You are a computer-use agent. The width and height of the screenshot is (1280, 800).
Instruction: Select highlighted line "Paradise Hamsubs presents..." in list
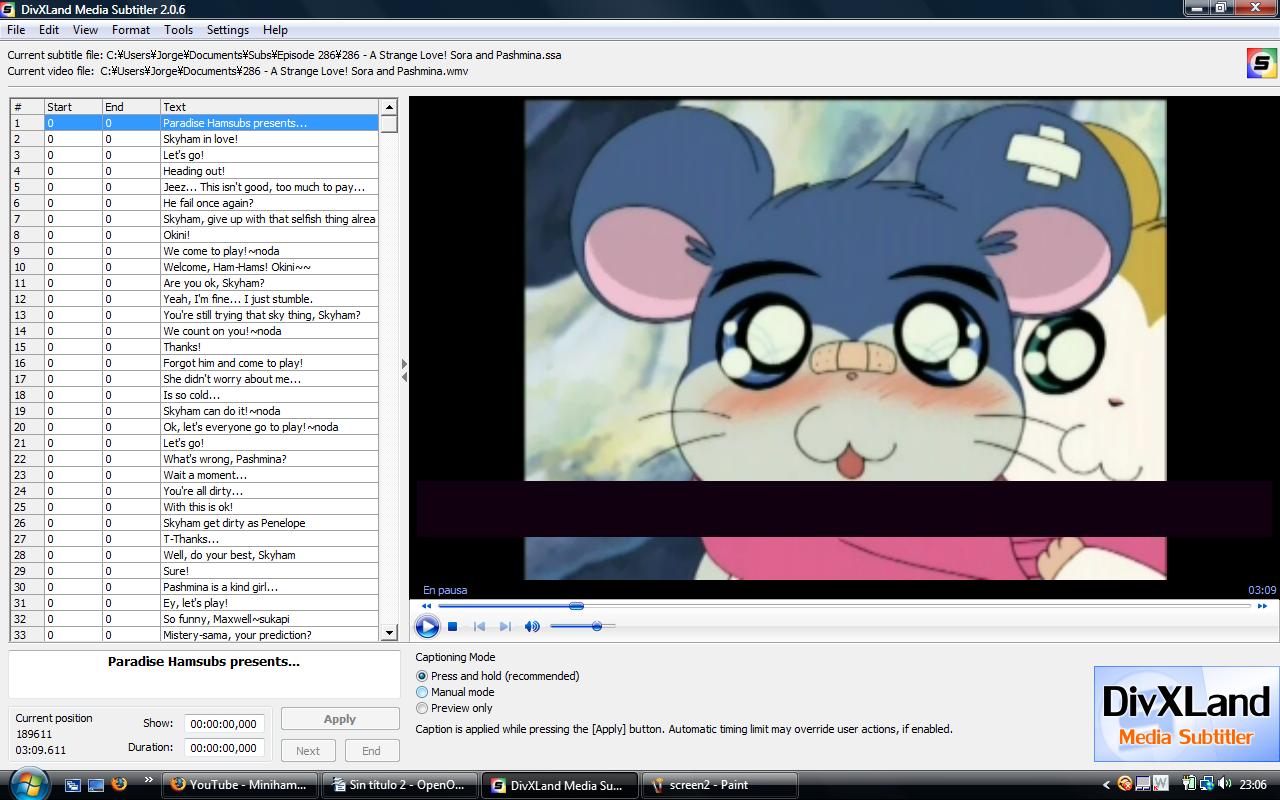195,123
